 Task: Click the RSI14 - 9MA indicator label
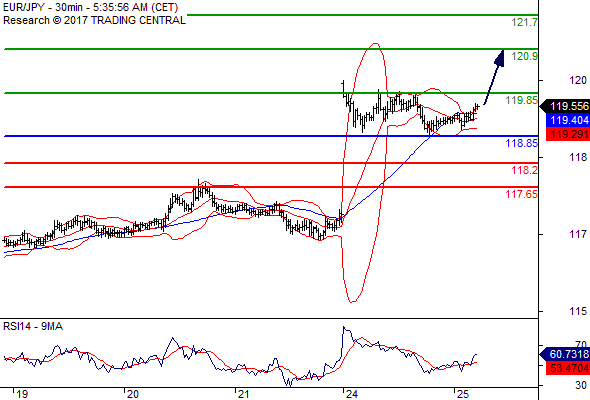pos(33,327)
